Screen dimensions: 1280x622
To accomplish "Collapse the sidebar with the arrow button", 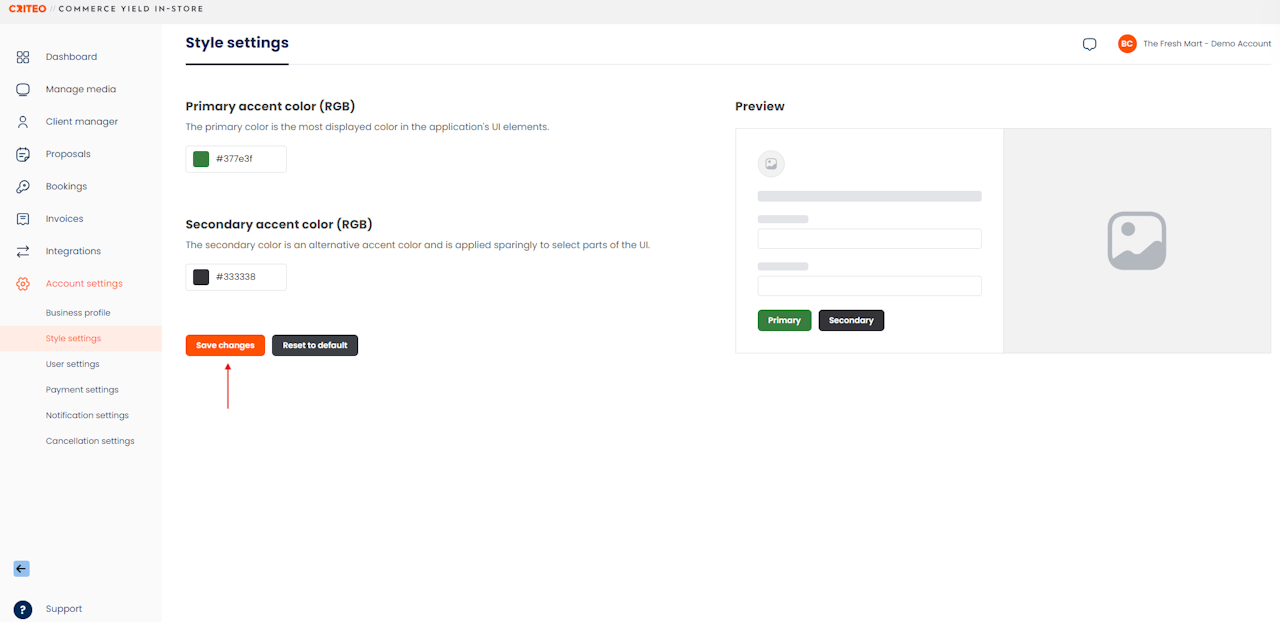I will point(21,568).
